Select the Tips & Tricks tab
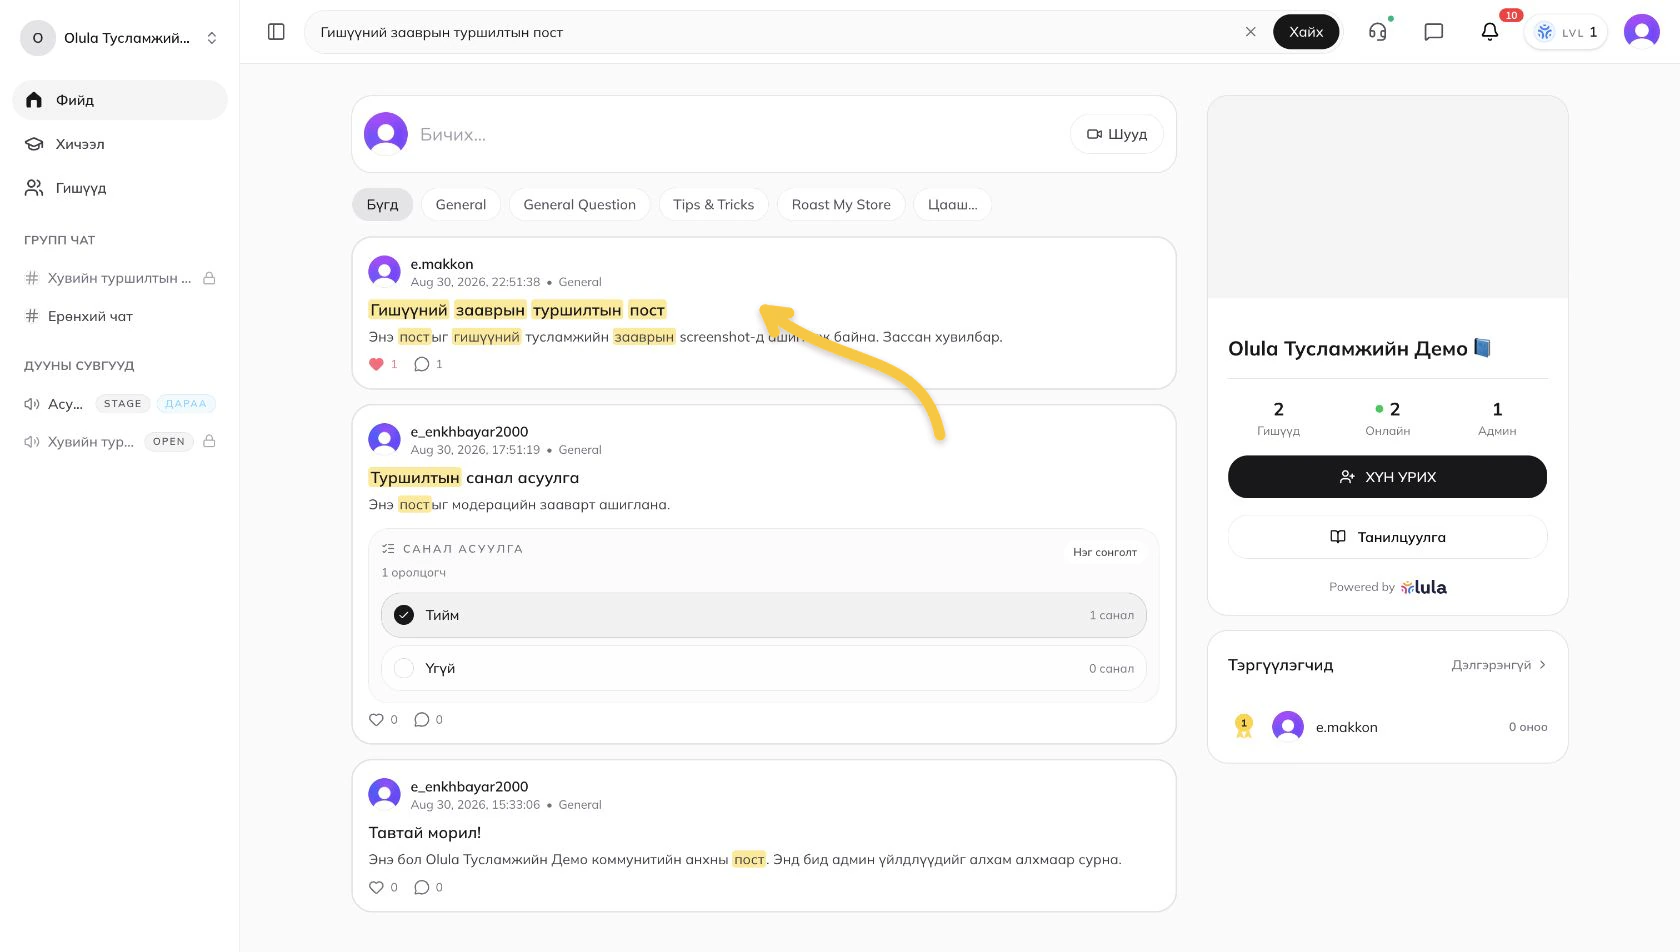Screen dimensions: 1680x952 (x=714, y=204)
